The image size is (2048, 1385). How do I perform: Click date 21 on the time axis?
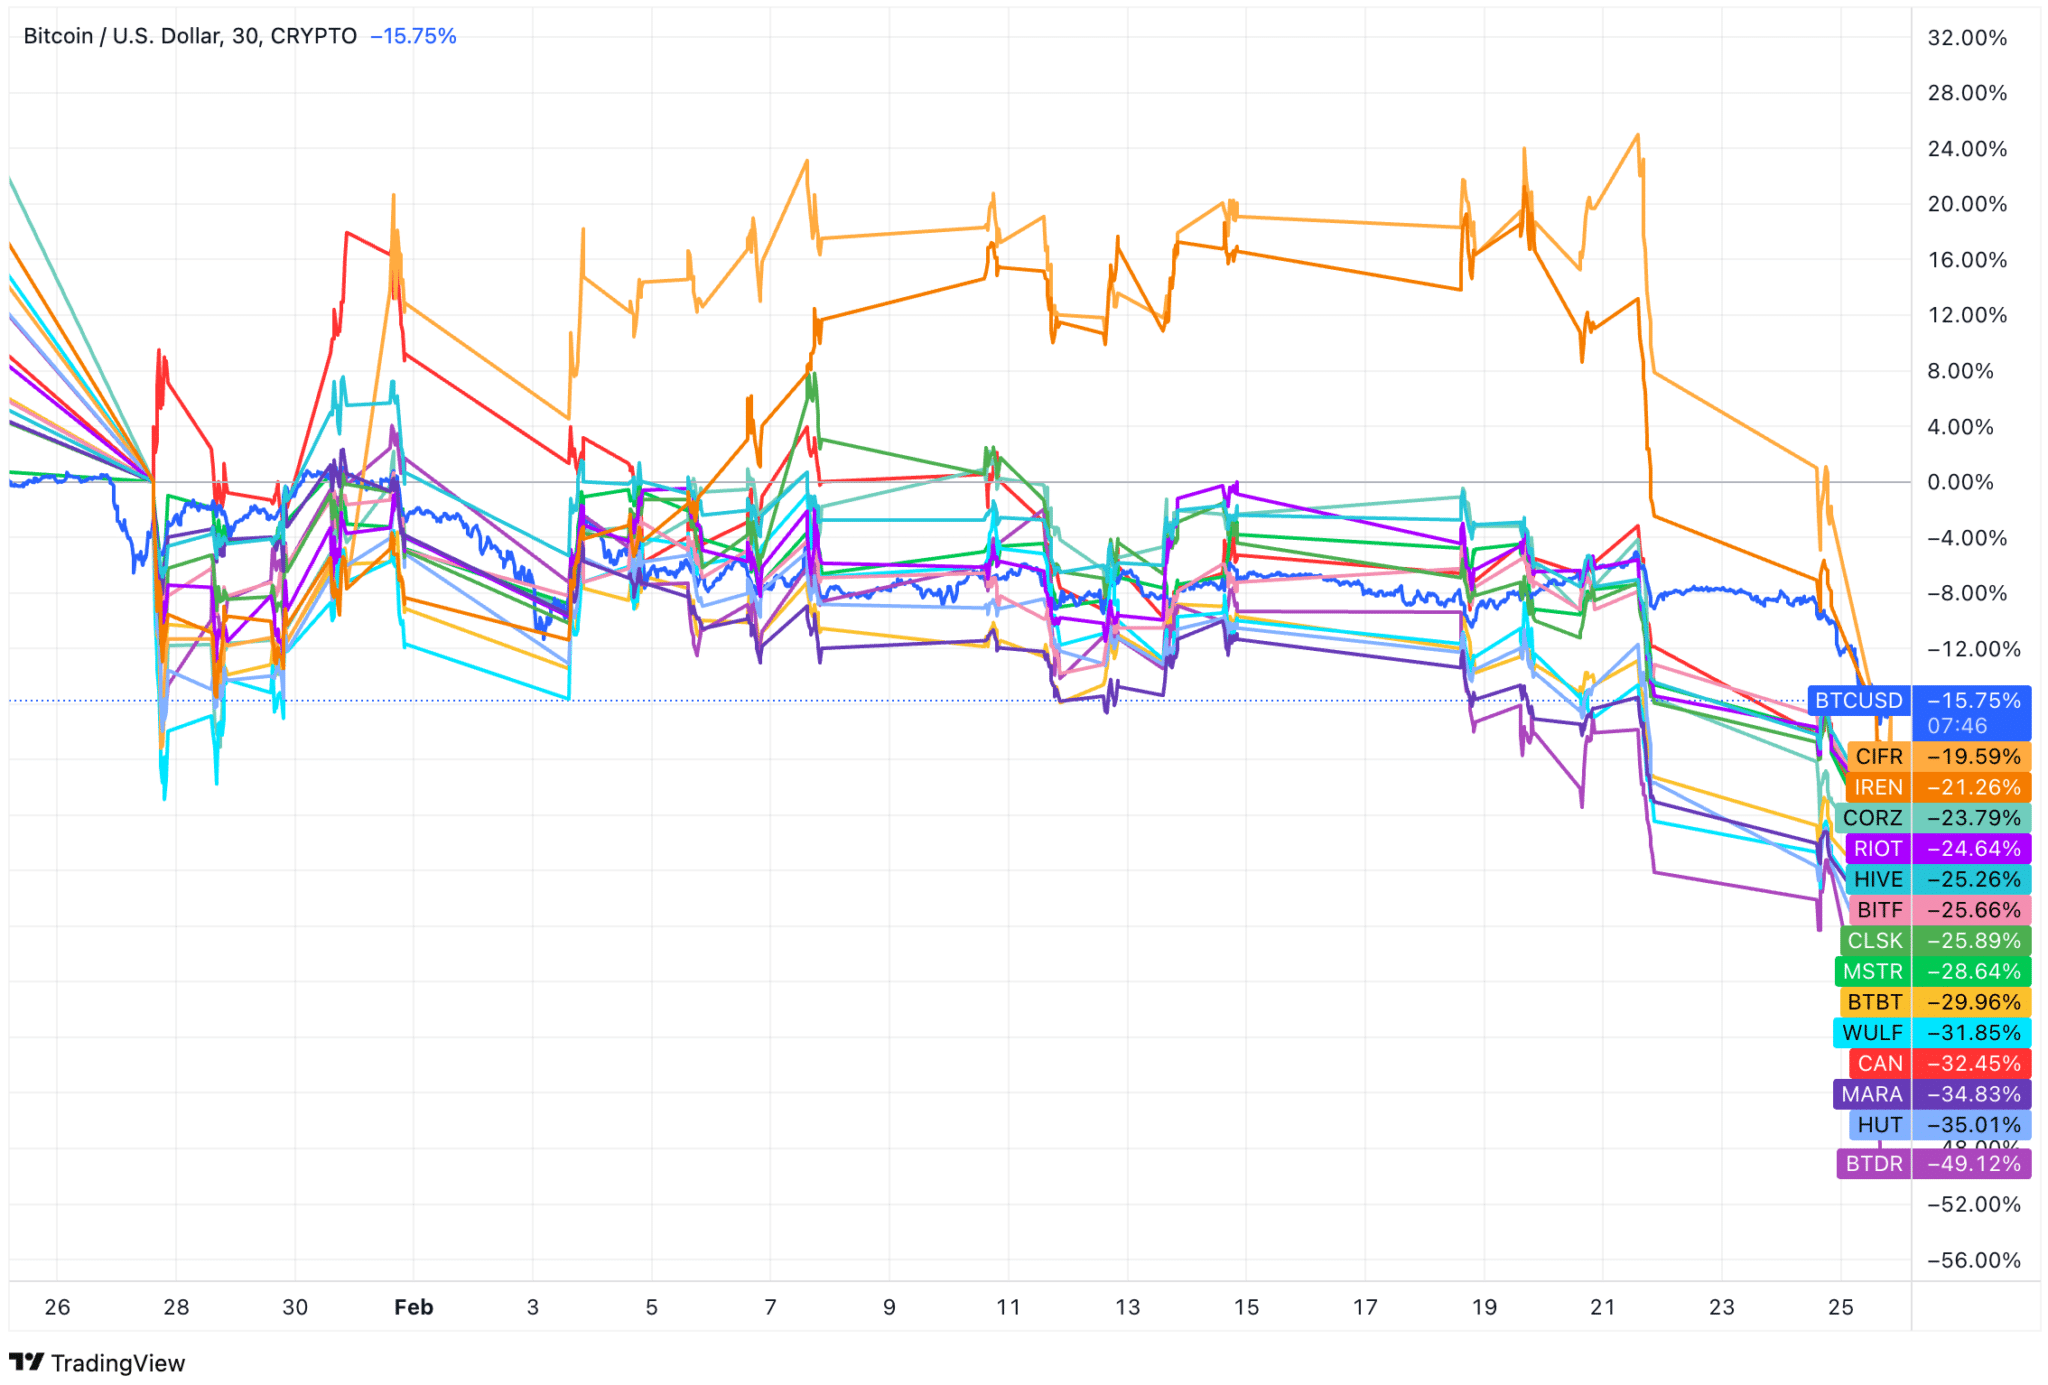coord(1603,1307)
